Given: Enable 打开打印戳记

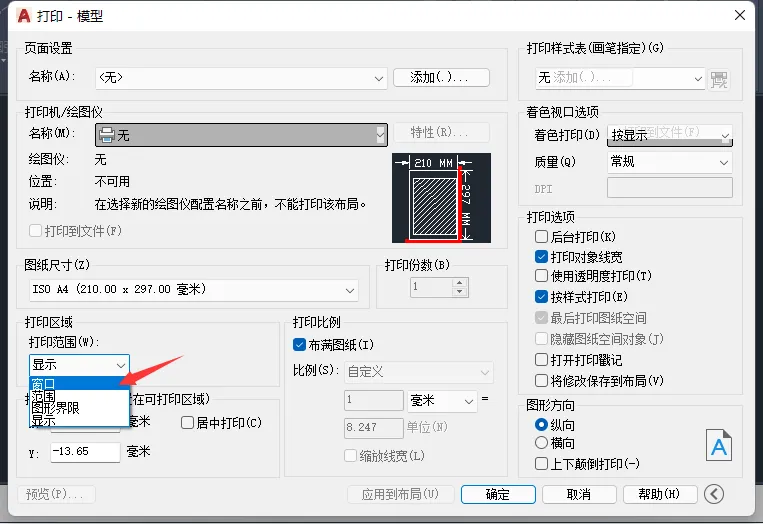Looking at the screenshot, I should (541, 360).
